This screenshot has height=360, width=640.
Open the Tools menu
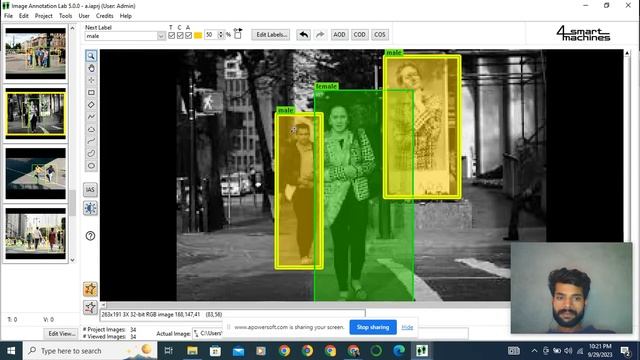click(x=65, y=16)
